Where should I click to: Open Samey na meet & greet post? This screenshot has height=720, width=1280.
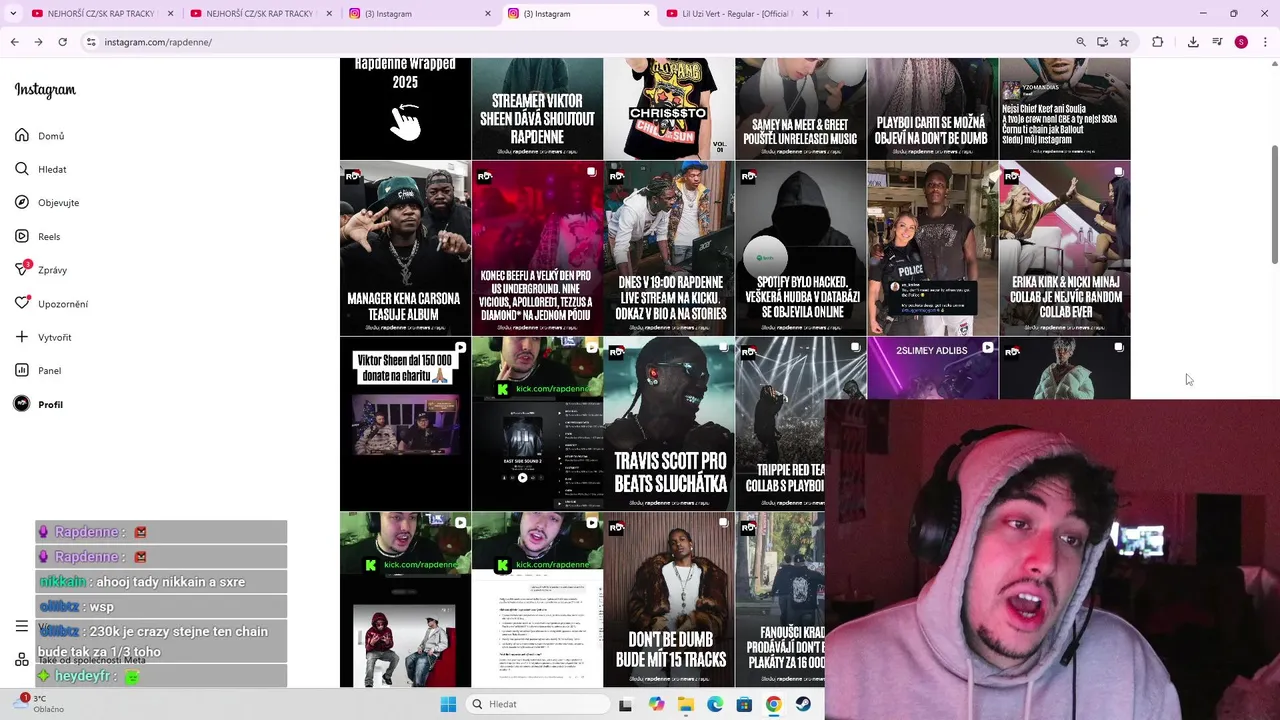pyautogui.click(x=800, y=109)
